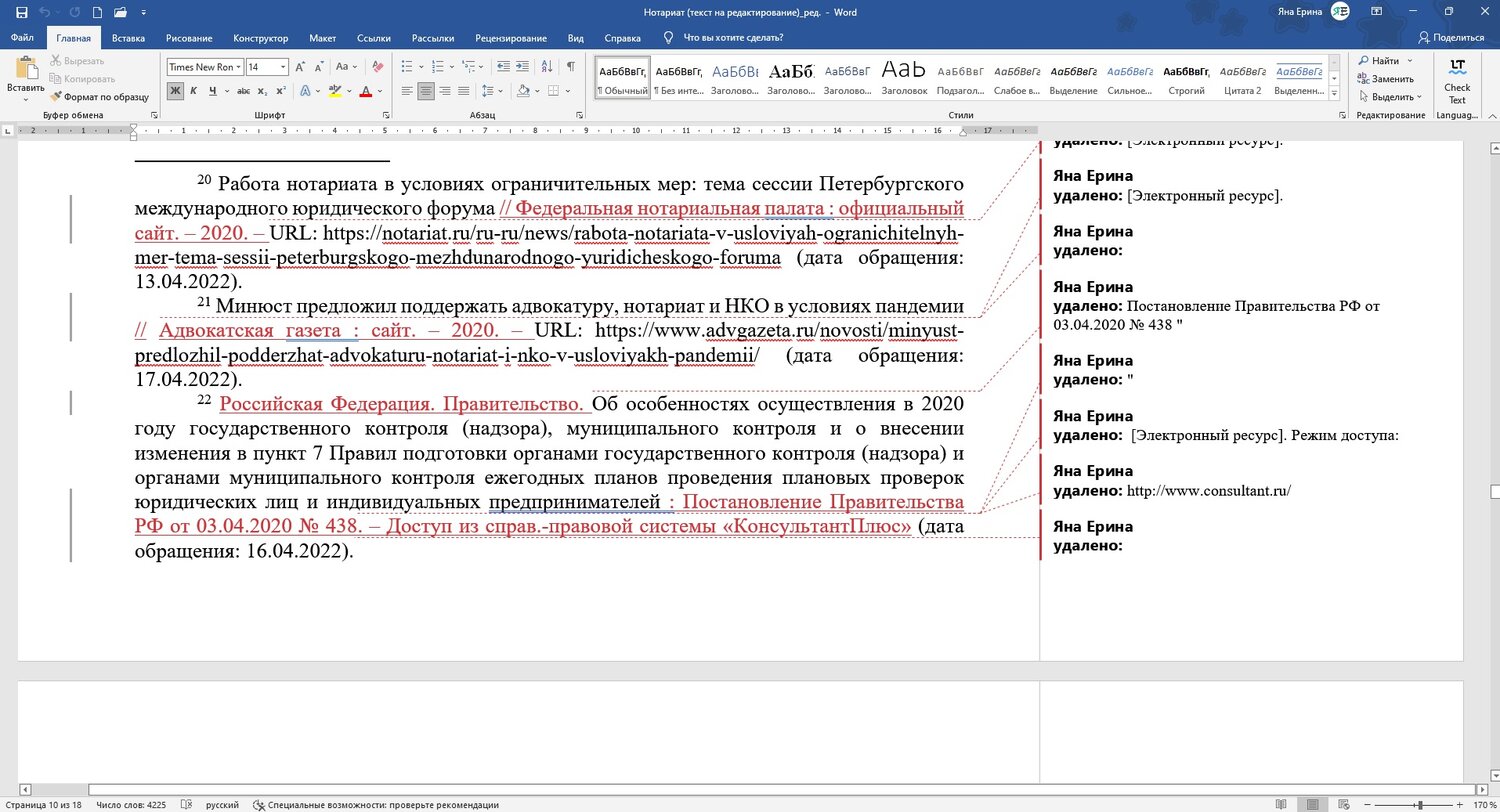The height and width of the screenshot is (812, 1500).
Task: Expand the bullets list dropdown arrow
Action: 421,66
